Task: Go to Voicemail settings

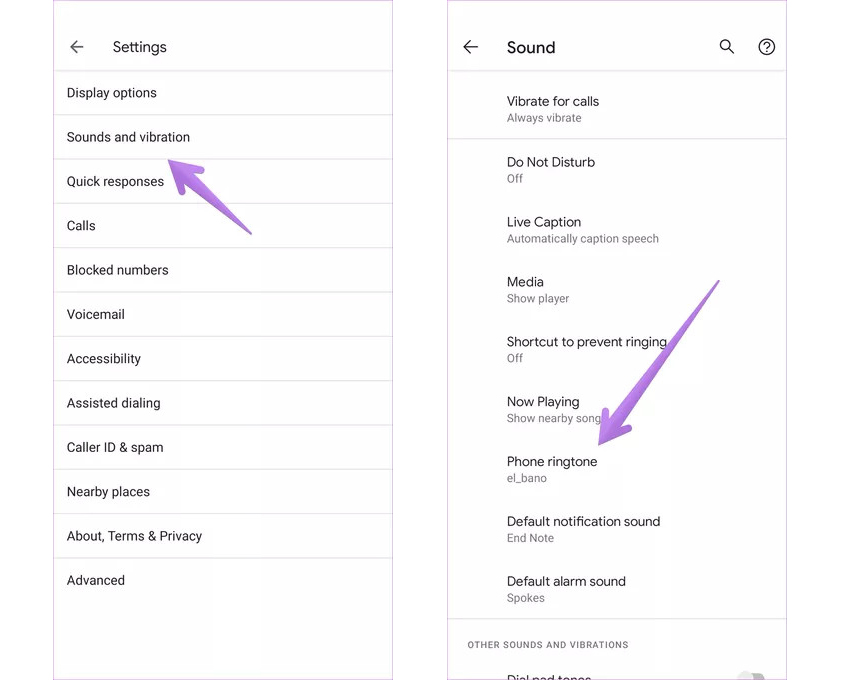Action: (96, 314)
